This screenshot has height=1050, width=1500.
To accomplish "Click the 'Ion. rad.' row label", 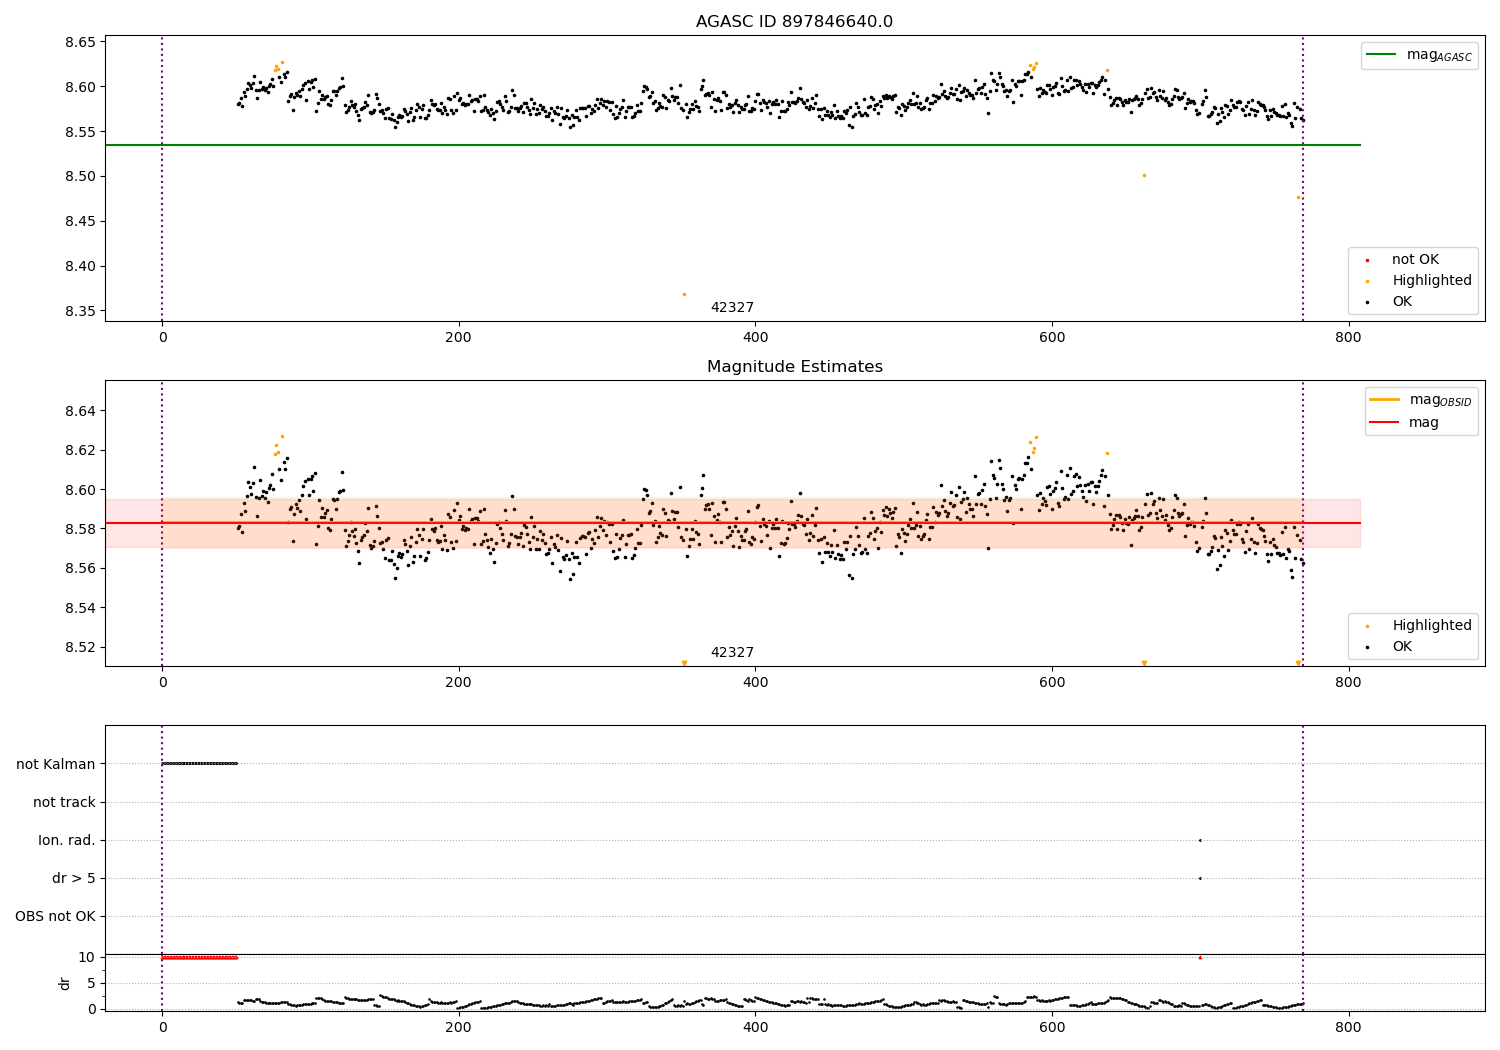I will tap(67, 840).
